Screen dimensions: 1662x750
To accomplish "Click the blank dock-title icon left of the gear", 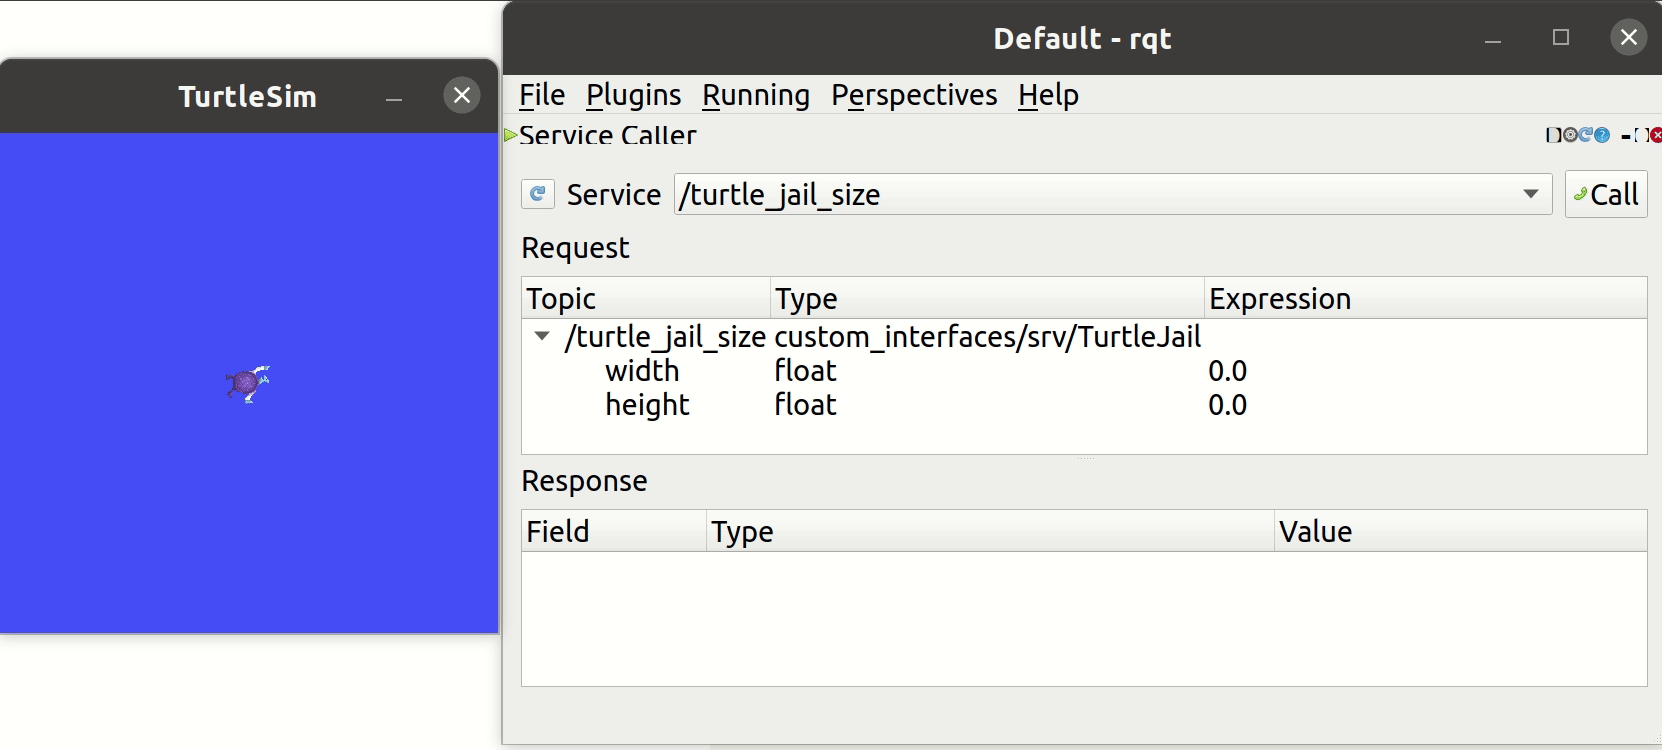I will [1554, 135].
